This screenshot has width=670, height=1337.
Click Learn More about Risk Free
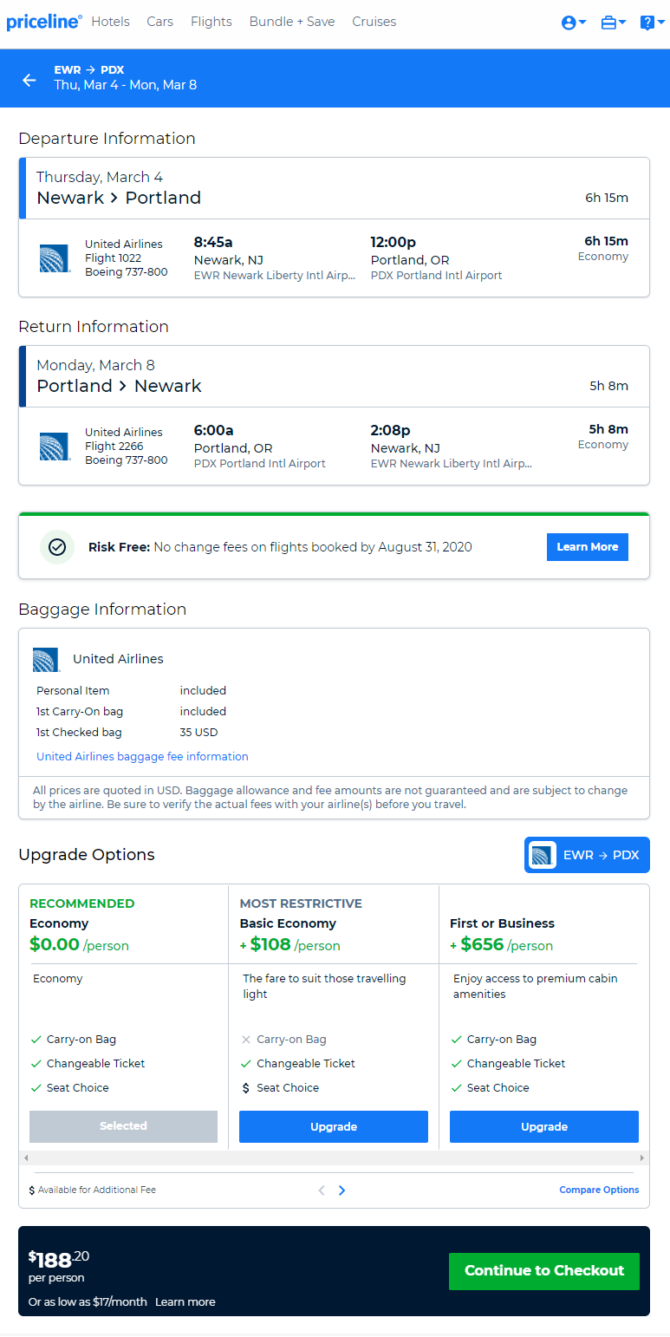point(587,547)
